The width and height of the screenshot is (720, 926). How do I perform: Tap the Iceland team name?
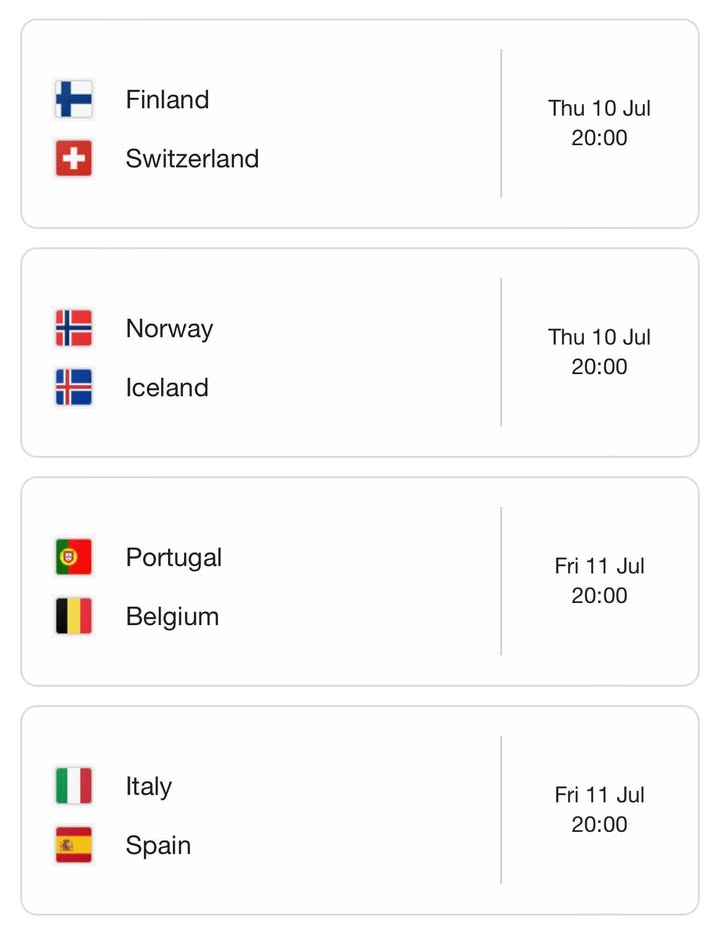[167, 387]
